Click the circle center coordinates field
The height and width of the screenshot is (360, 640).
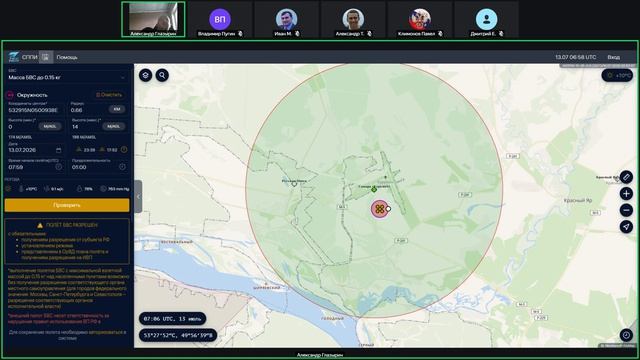click(x=35, y=110)
